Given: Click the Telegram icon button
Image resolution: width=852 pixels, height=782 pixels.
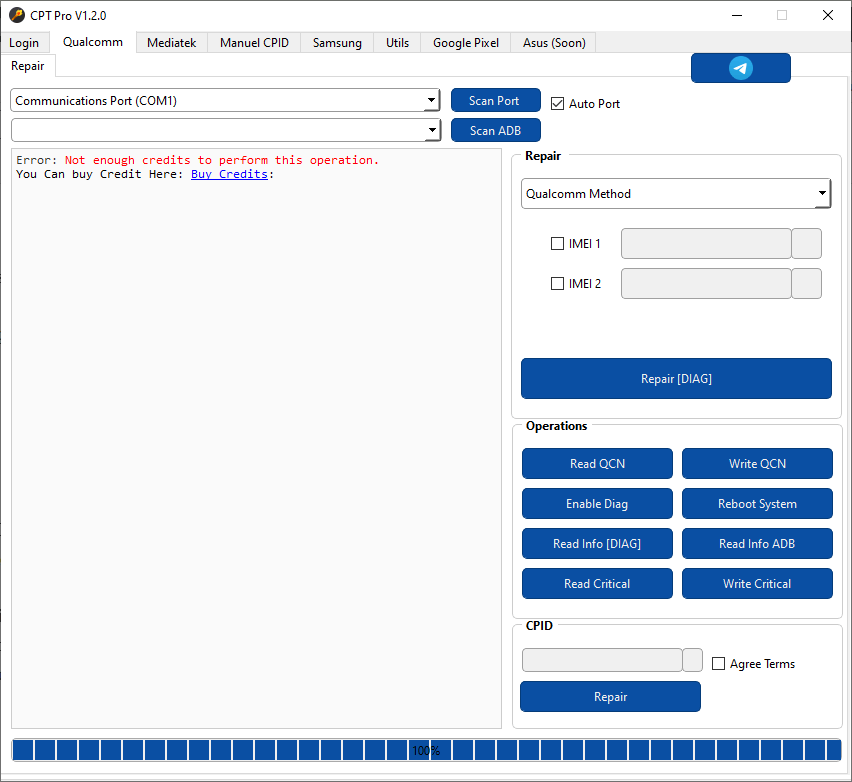Looking at the screenshot, I should click(x=740, y=68).
